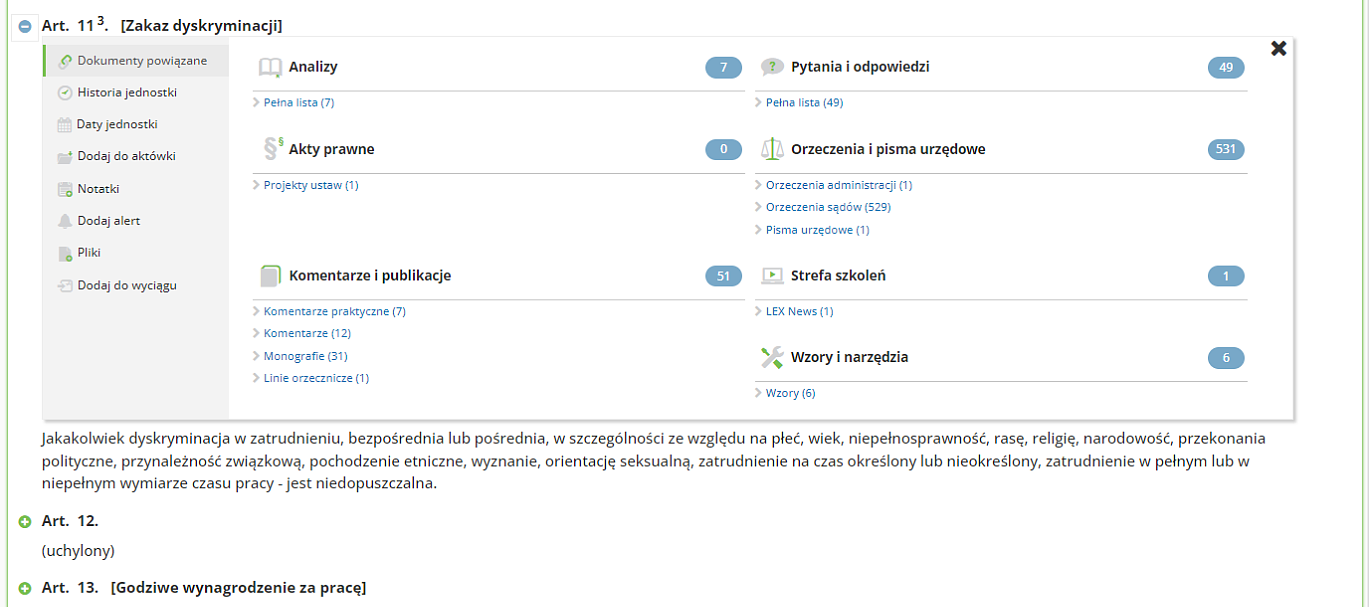1372x607 pixels.
Task: Click the Strefa szkoleń screen icon
Action: (x=772, y=276)
